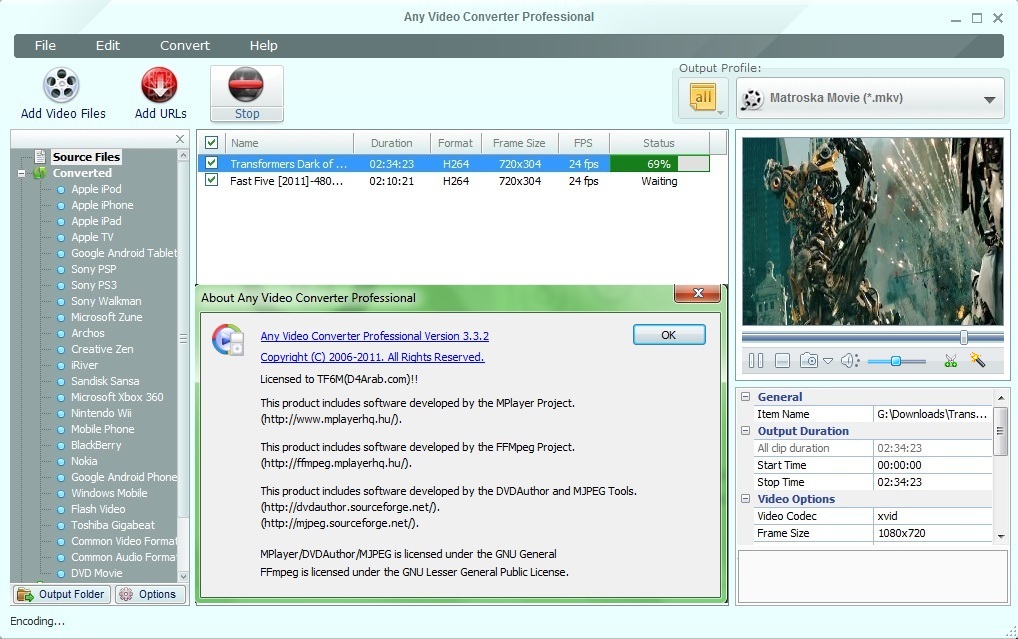Collapse the Video Options section
This screenshot has height=639, width=1018.
pos(745,499)
